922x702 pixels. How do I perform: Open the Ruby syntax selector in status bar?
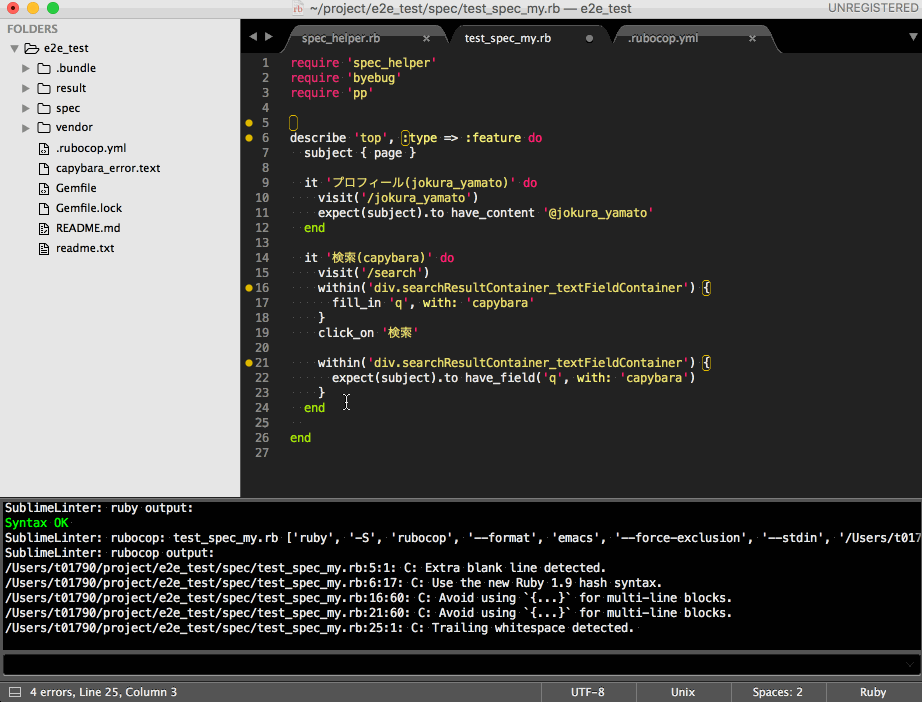871,691
